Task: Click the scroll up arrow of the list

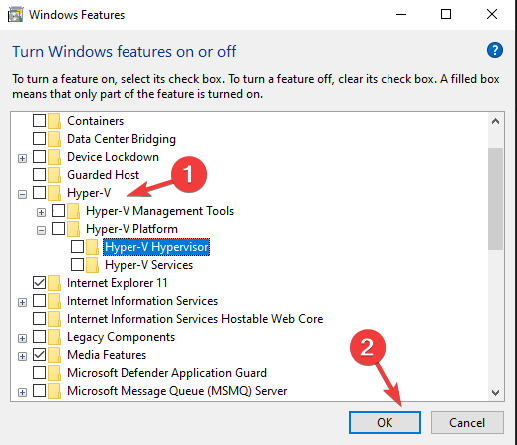Action: click(495, 121)
